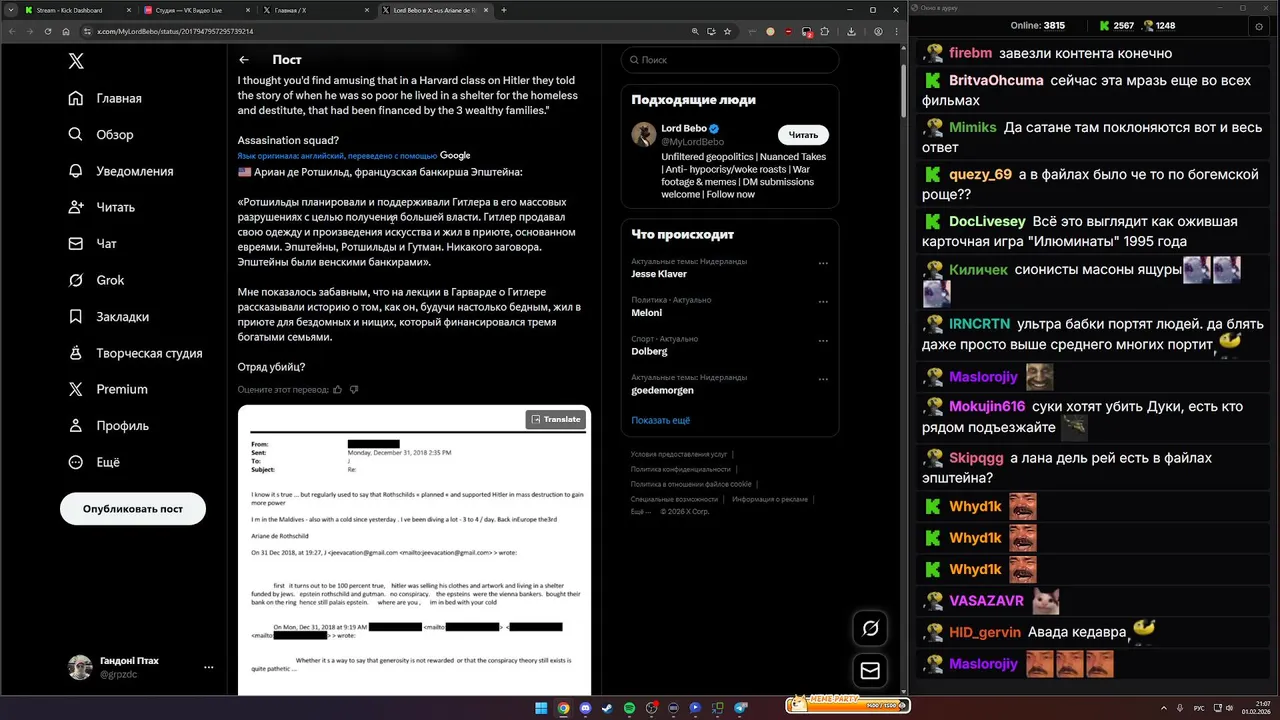Open the Premium X icon
This screenshot has width=1280, height=720.
pyautogui.click(x=76, y=389)
